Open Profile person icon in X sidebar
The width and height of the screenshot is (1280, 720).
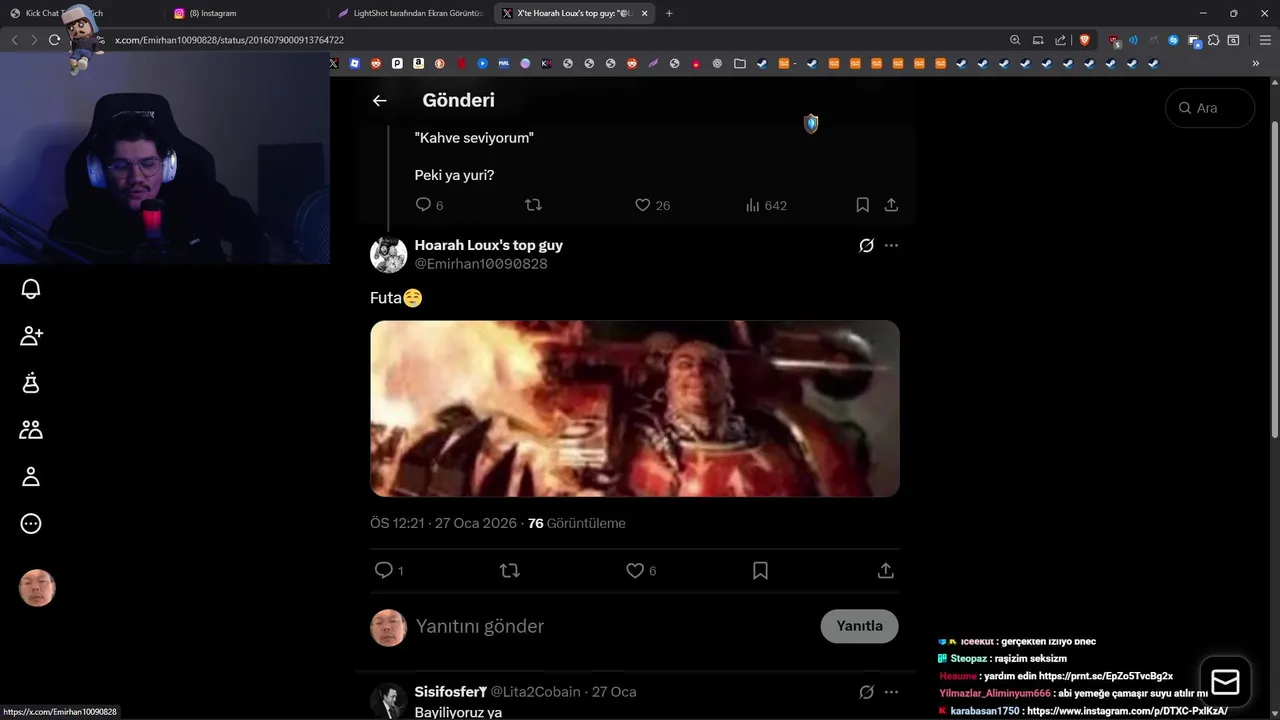click(x=31, y=477)
